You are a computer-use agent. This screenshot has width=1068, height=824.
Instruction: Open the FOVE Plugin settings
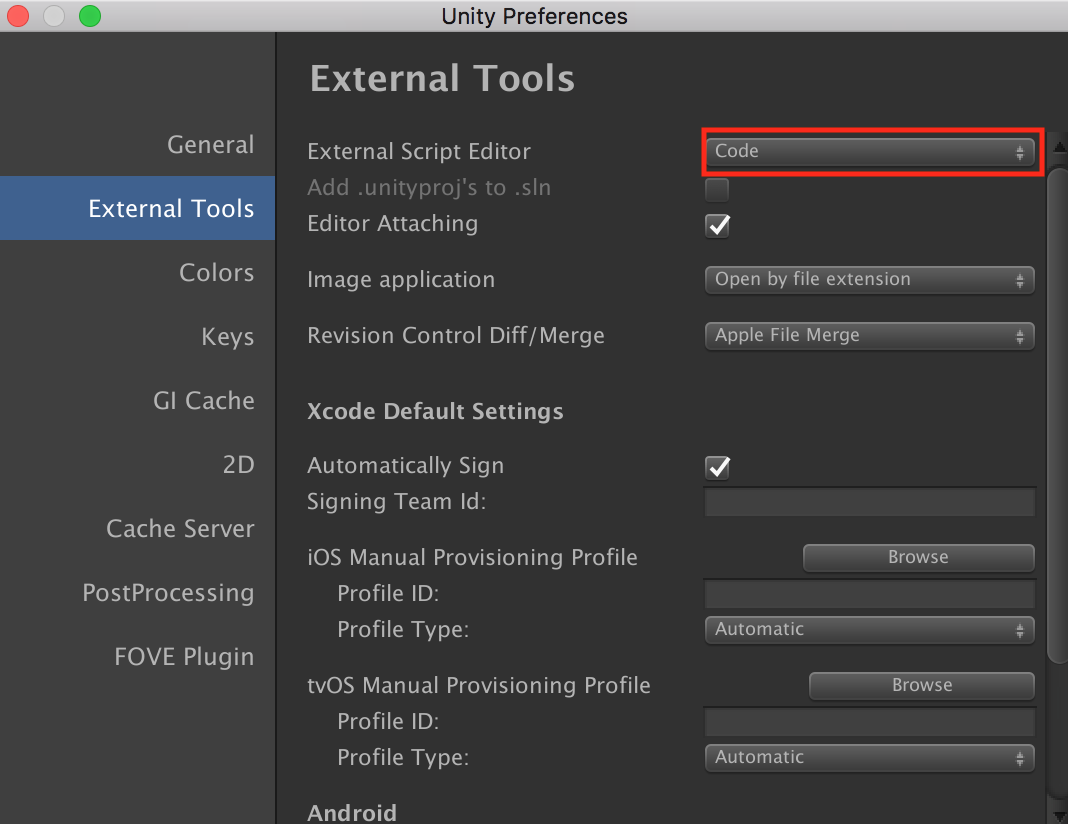pyautogui.click(x=184, y=656)
